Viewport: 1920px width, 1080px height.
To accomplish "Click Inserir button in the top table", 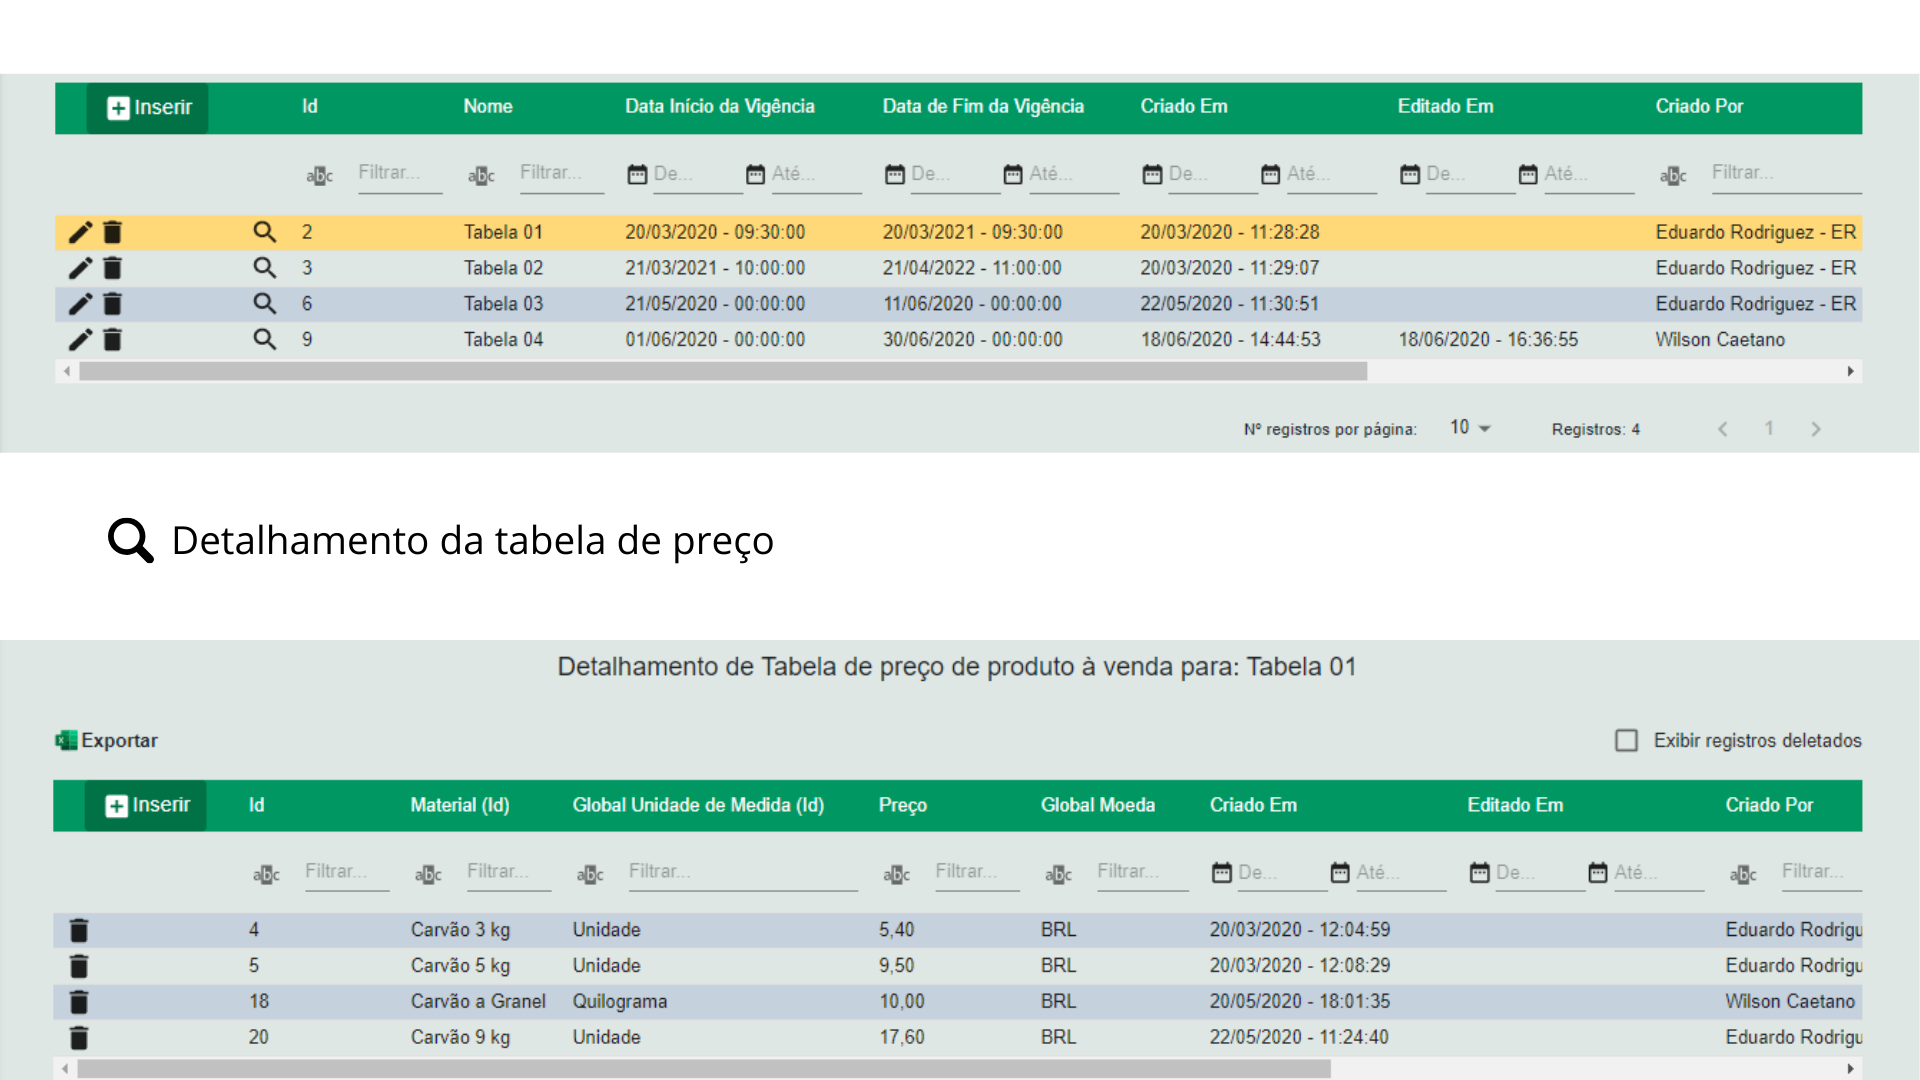I will click(x=148, y=108).
